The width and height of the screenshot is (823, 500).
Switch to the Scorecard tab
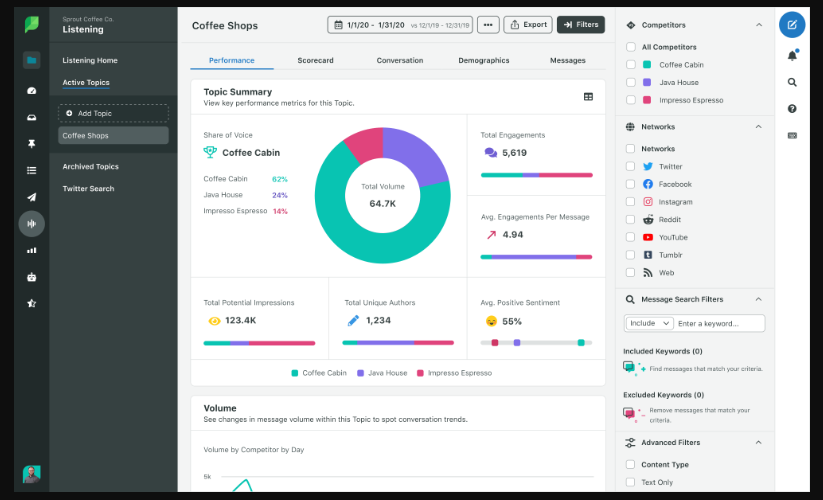pos(315,60)
